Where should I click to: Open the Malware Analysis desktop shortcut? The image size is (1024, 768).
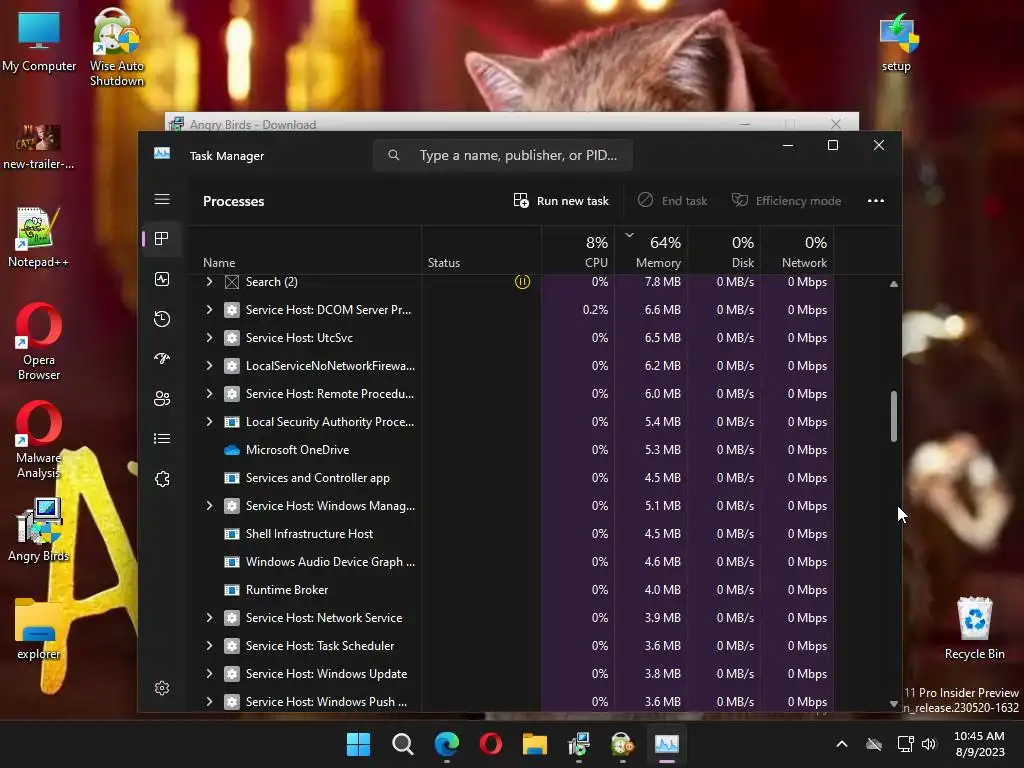pyautogui.click(x=39, y=440)
